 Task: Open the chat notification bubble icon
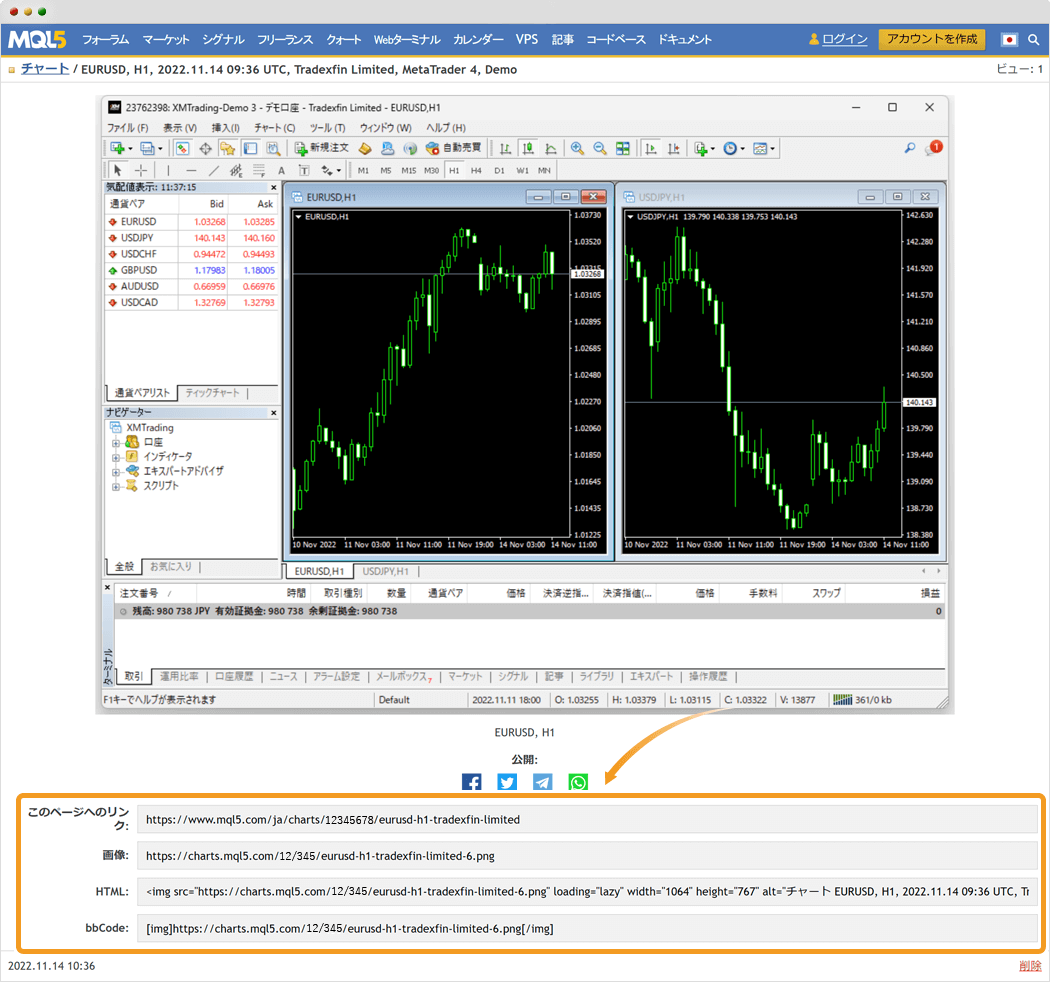click(933, 147)
